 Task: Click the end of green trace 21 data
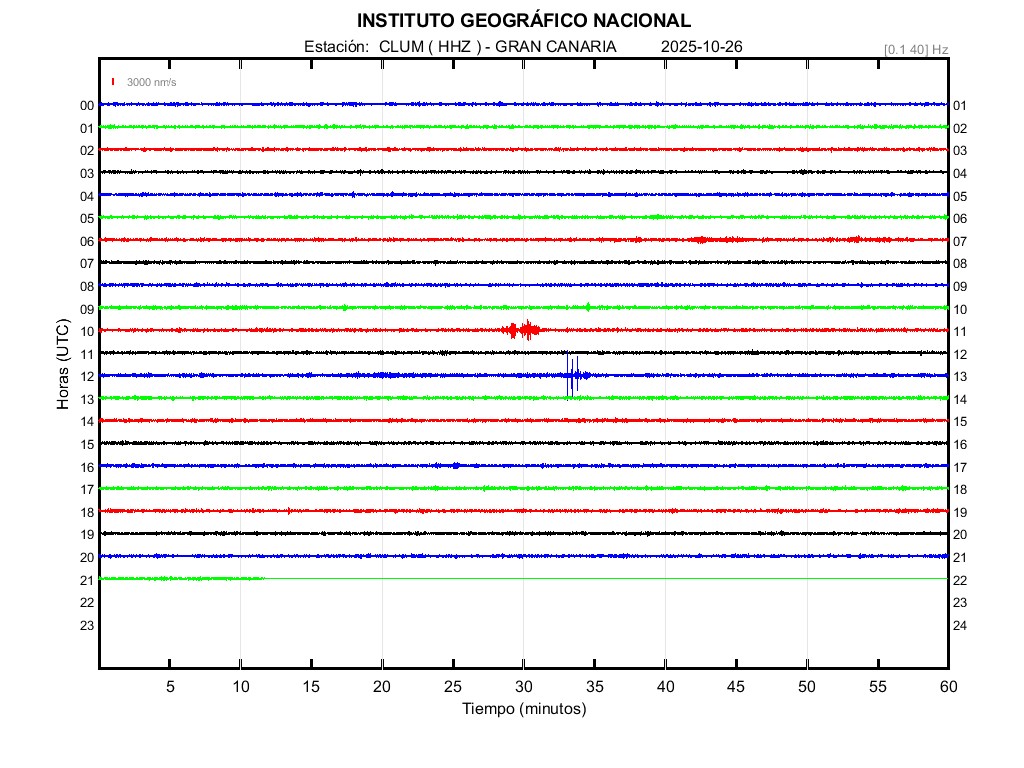tap(263, 578)
